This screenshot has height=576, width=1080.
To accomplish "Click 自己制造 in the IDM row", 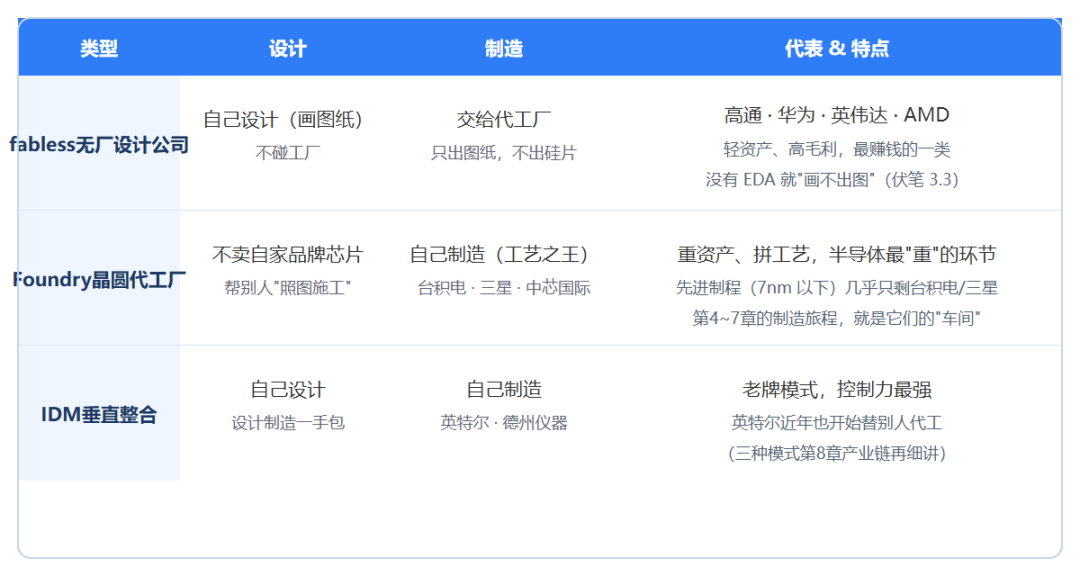I will (503, 389).
